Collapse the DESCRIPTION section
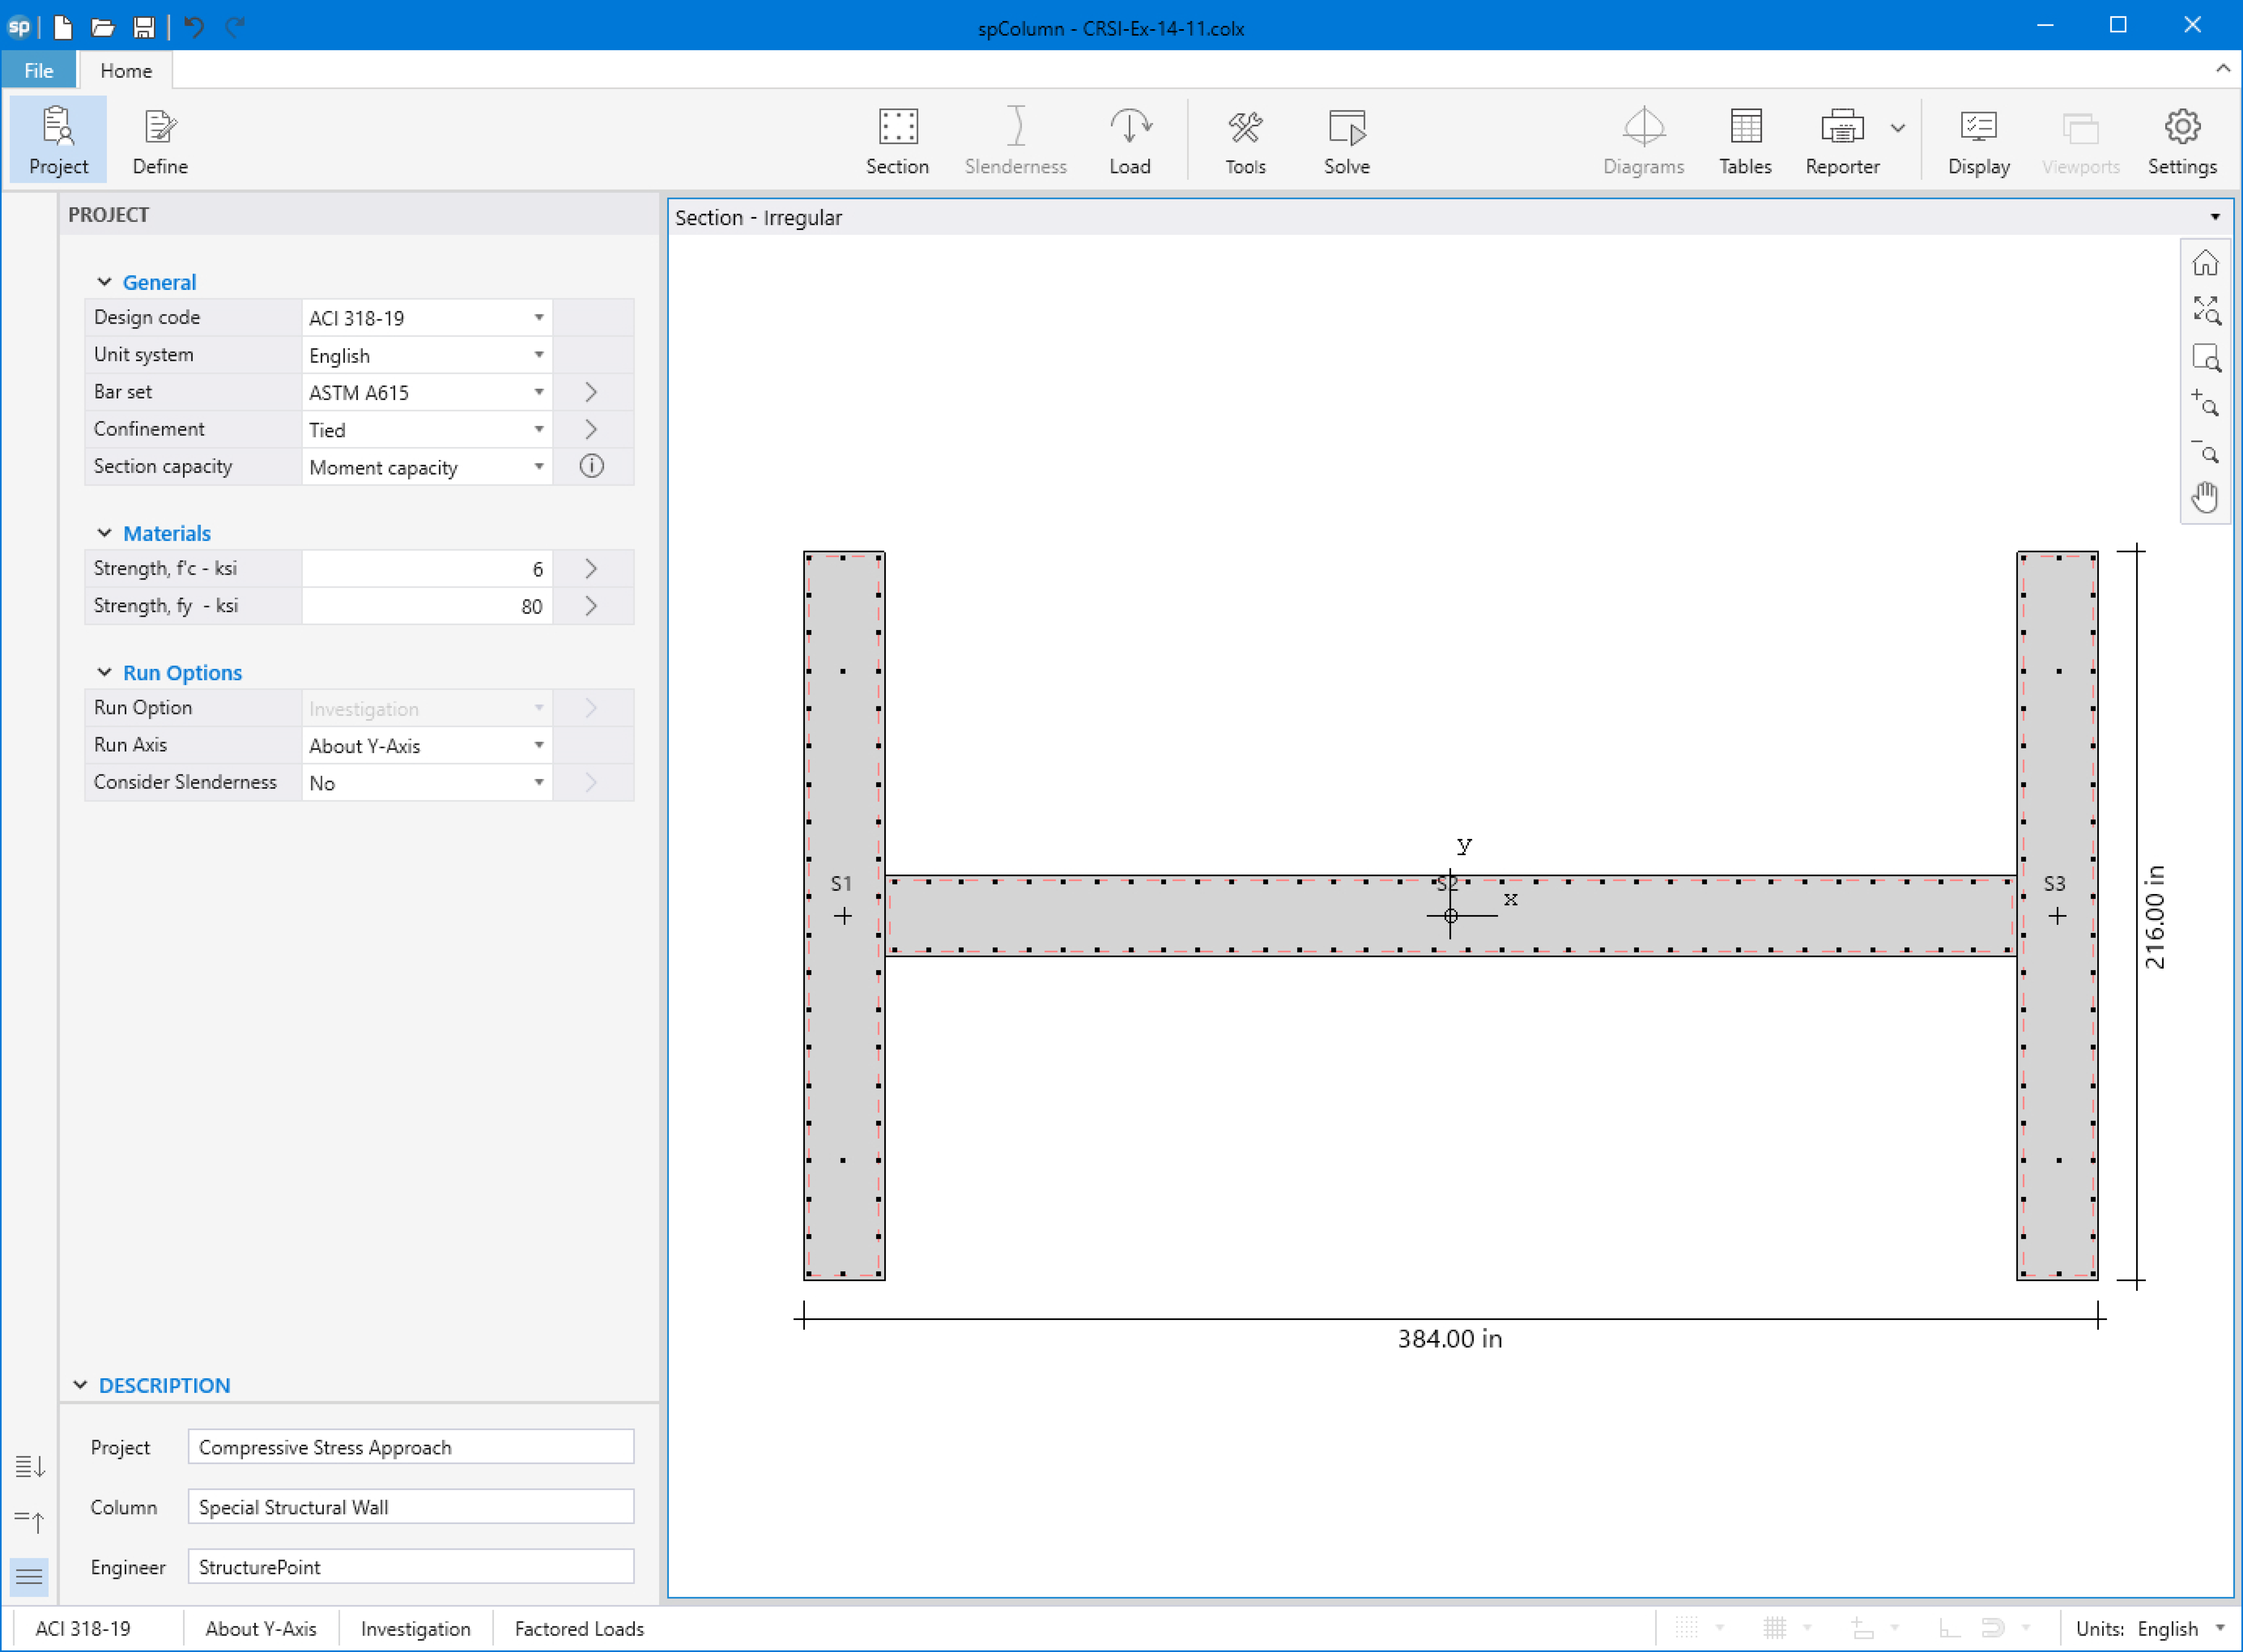The width and height of the screenshot is (2243, 1652). [80, 1384]
